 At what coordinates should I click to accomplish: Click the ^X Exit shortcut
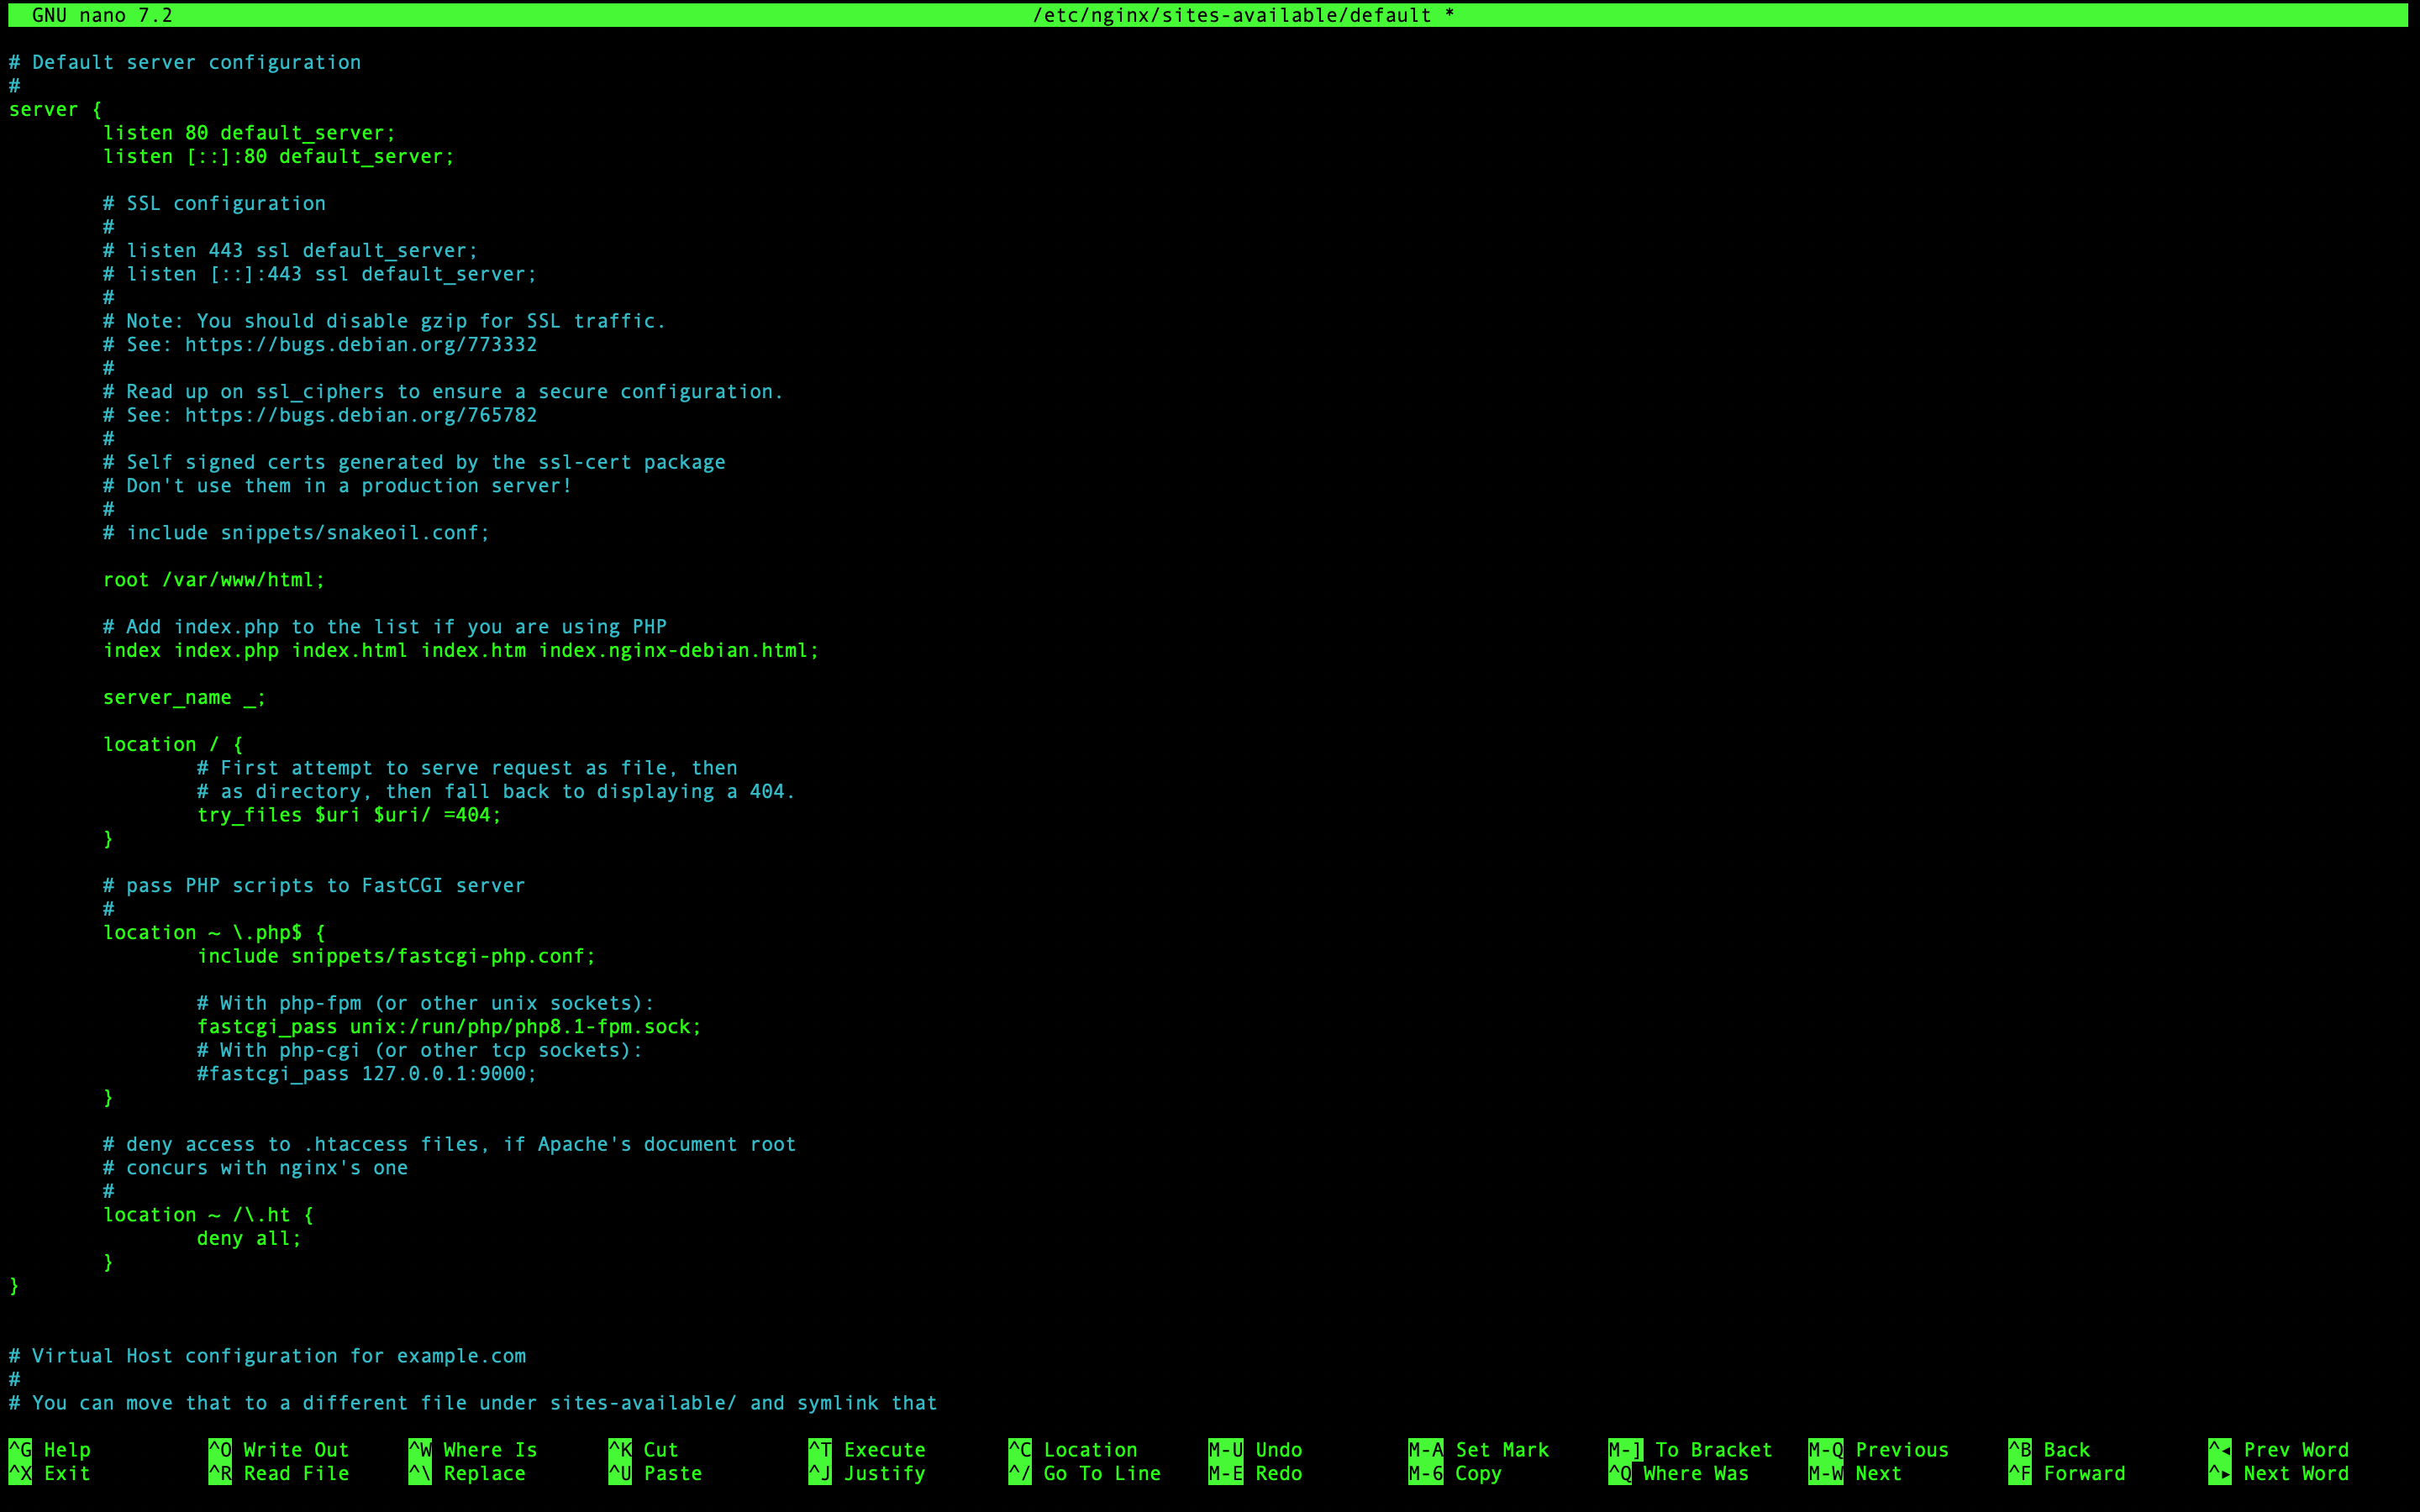click(50, 1473)
